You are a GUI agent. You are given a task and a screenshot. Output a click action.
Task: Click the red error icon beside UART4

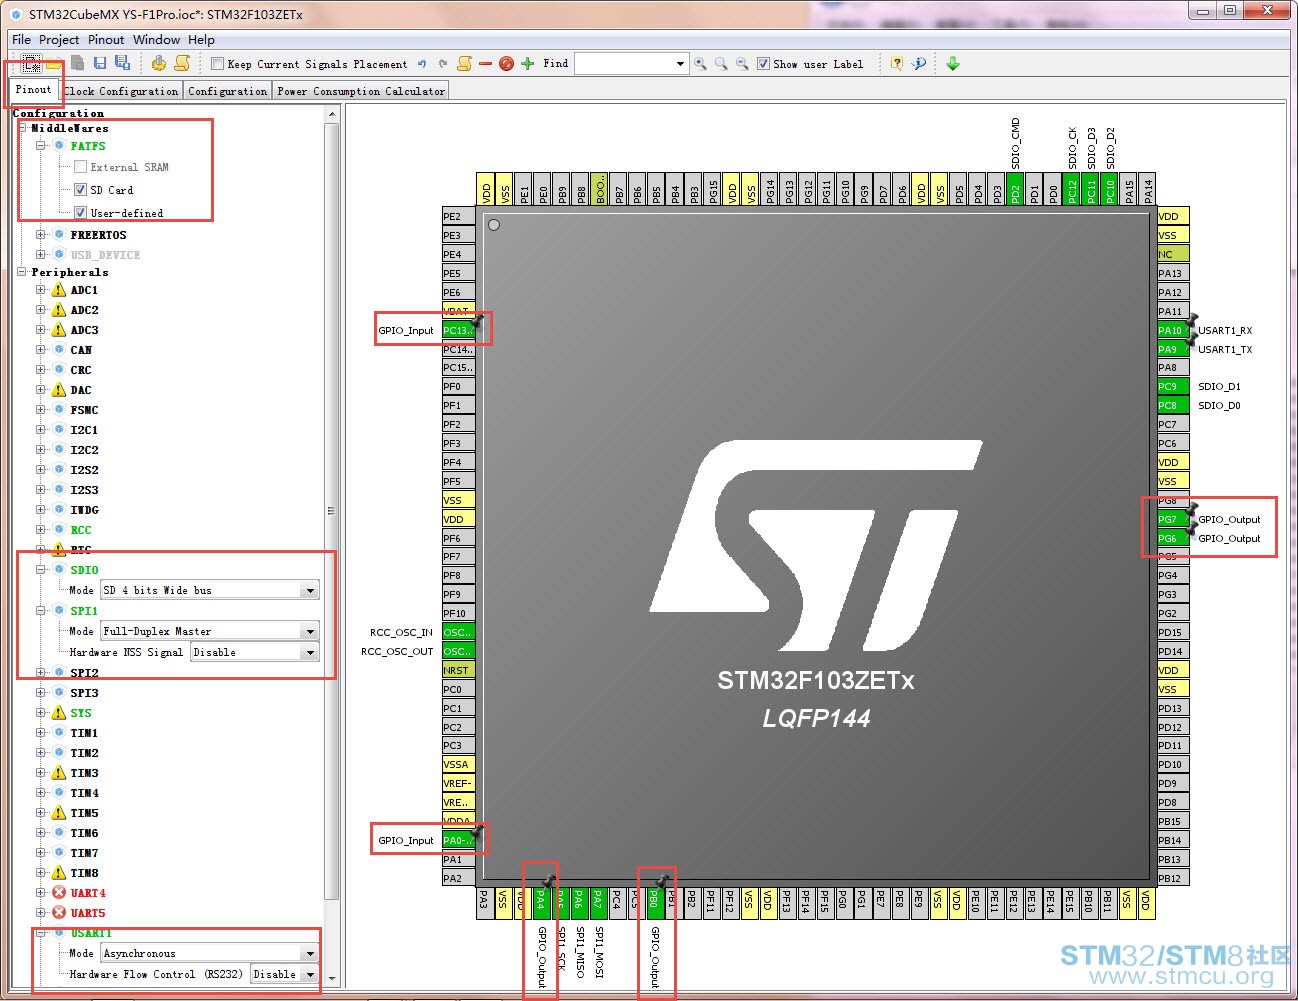point(59,893)
